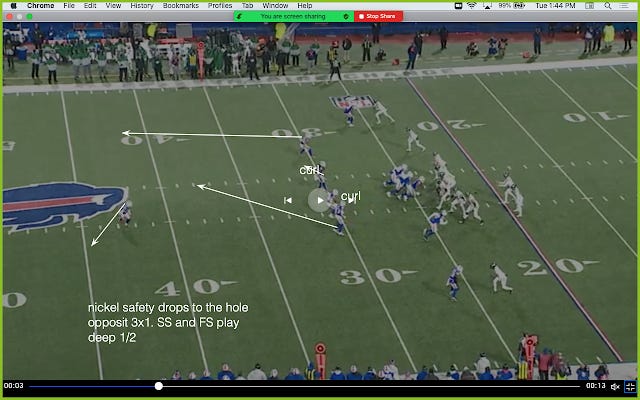
Task: Click the clock showing Tue 1:44 PM
Action: pyautogui.click(x=555, y=5)
